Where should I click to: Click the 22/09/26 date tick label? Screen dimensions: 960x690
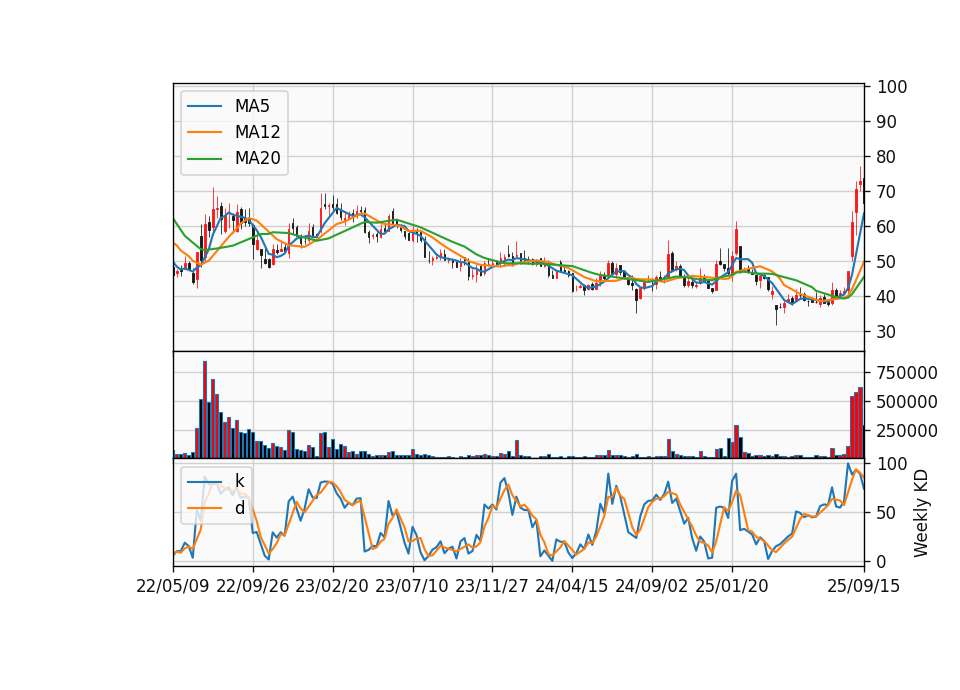tap(253, 586)
